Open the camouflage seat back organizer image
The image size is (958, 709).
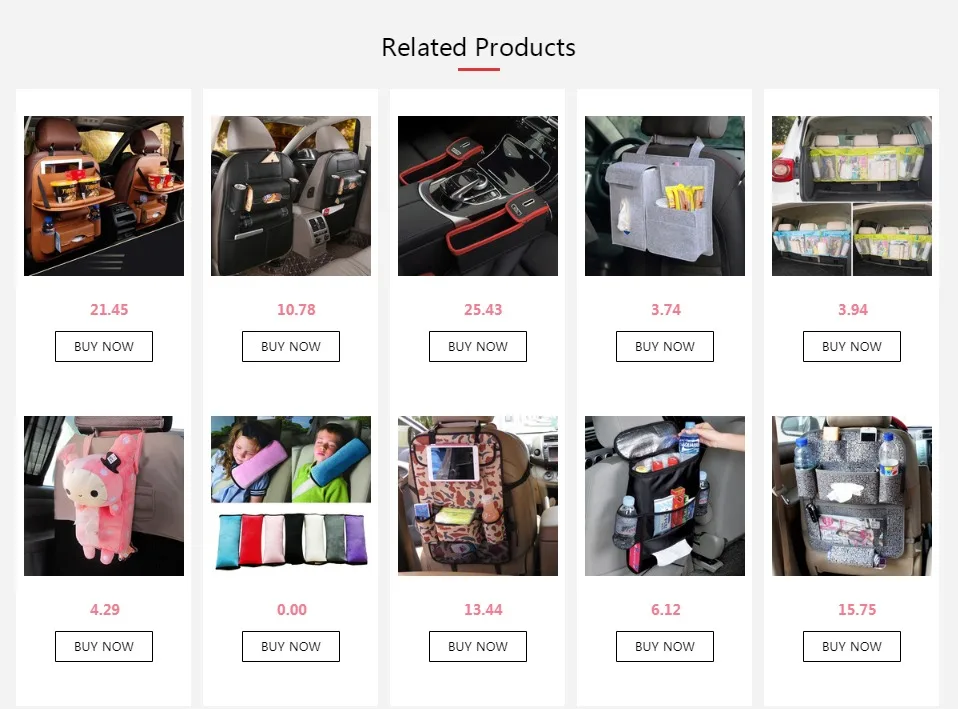pyautogui.click(x=478, y=496)
